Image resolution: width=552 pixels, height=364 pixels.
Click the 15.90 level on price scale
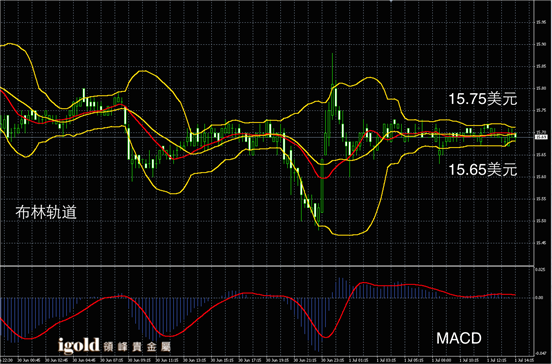tap(541, 44)
